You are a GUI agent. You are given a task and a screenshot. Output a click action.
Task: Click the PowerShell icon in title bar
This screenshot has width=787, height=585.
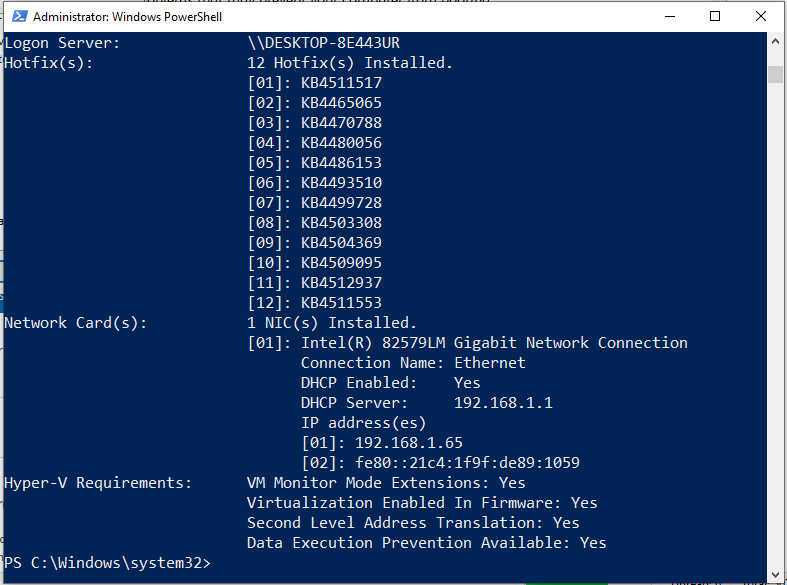pyautogui.click(x=20, y=16)
